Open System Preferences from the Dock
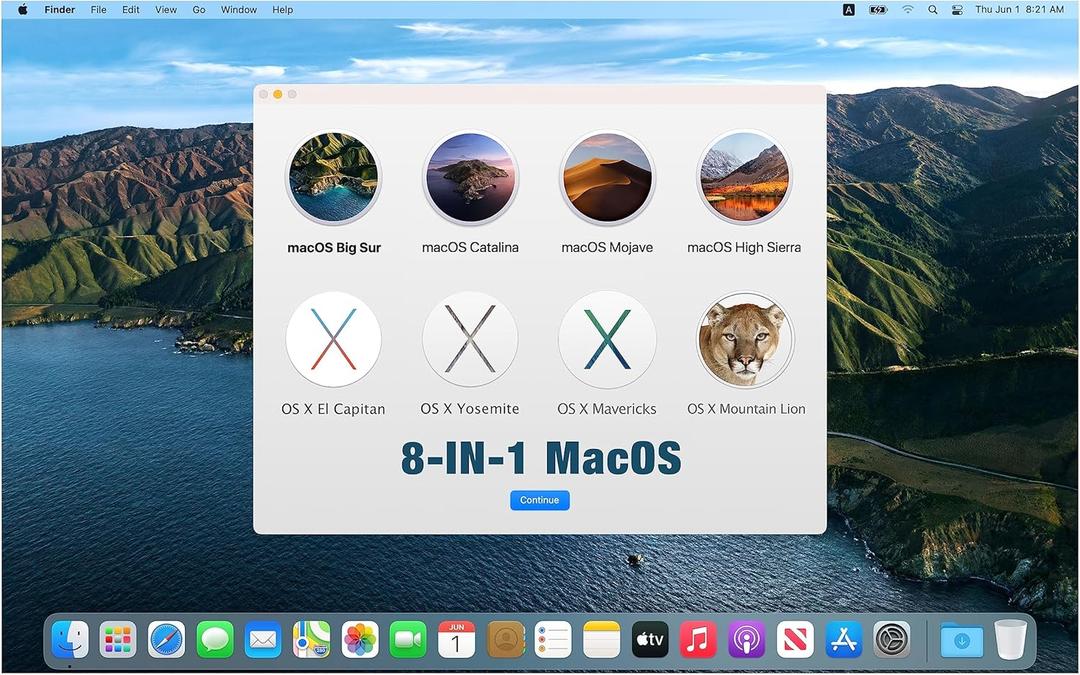 (x=891, y=639)
